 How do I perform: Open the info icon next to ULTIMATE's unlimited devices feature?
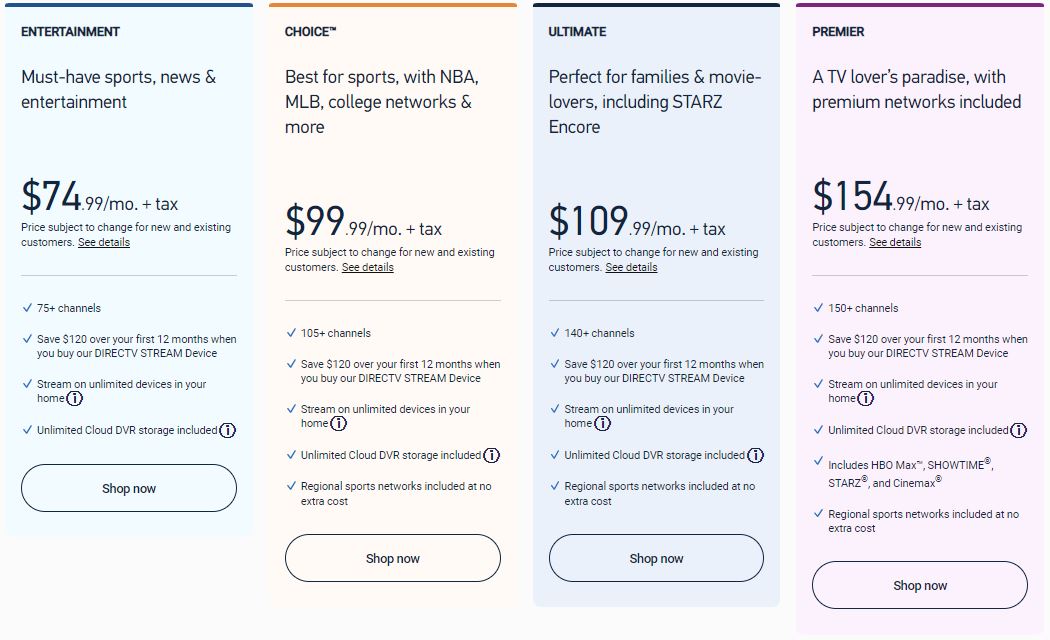[604, 424]
